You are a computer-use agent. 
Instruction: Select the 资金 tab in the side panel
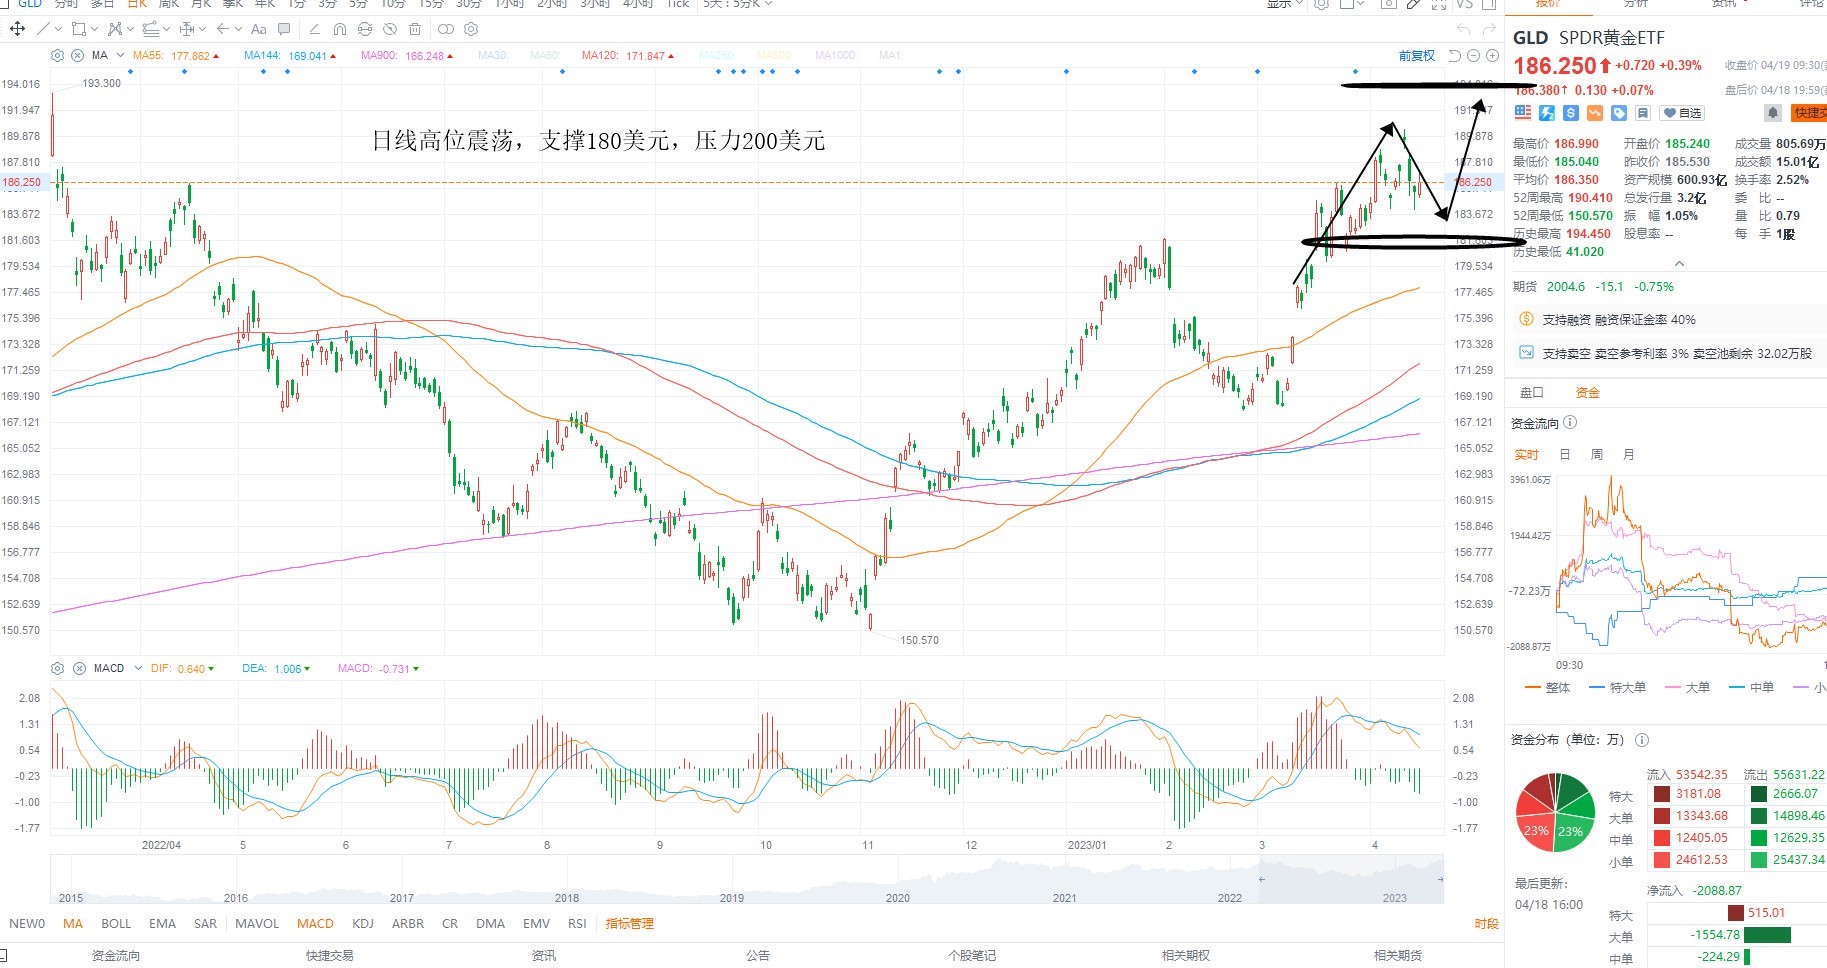pyautogui.click(x=1587, y=392)
